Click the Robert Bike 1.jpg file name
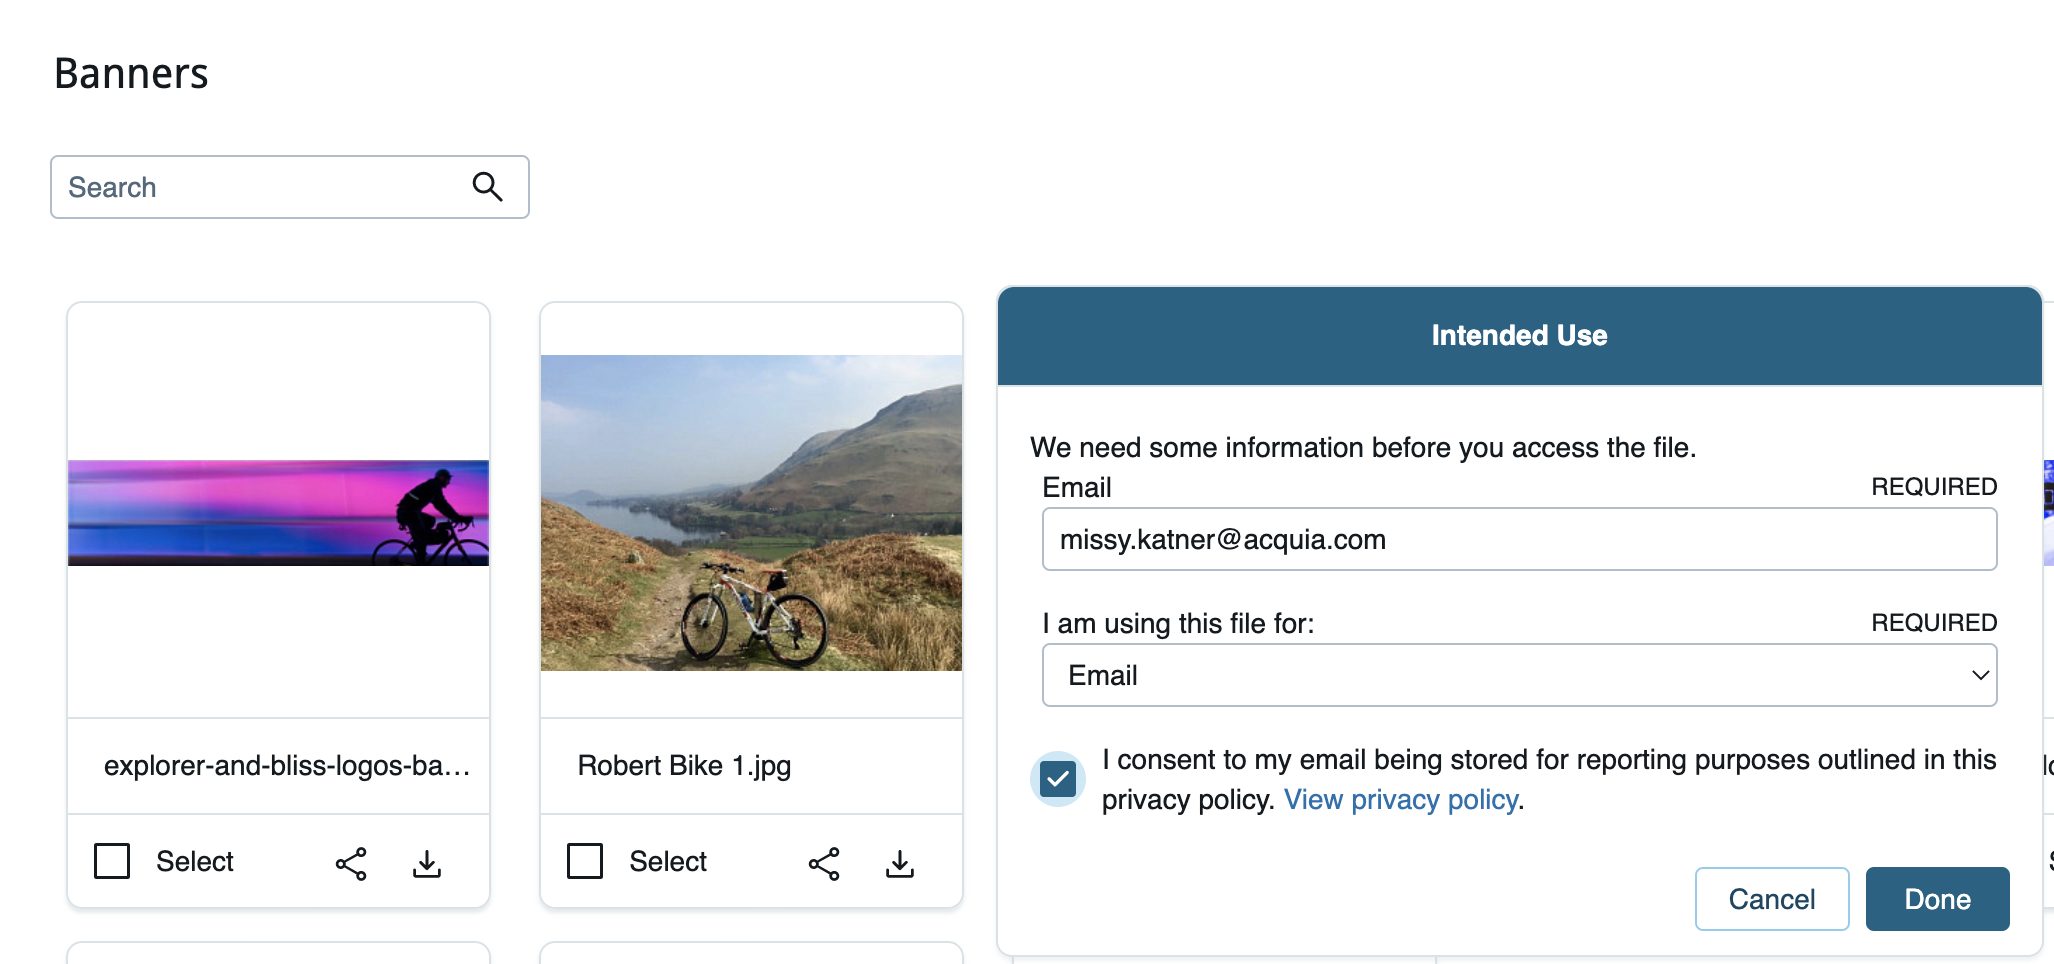2054x964 pixels. pos(684,766)
